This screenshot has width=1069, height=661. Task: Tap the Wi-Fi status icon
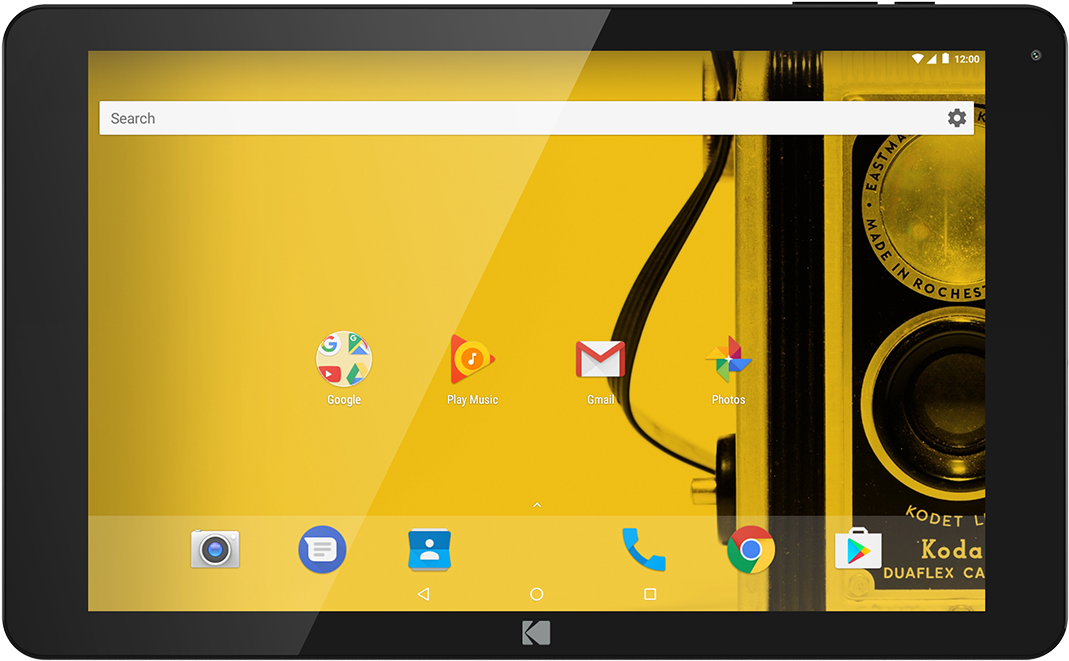(917, 59)
